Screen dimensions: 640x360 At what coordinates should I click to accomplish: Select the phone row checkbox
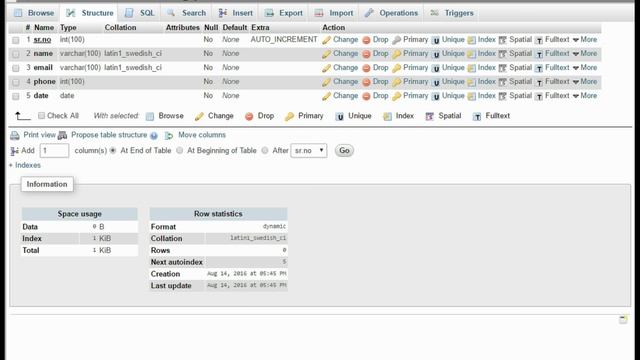click(x=16, y=82)
